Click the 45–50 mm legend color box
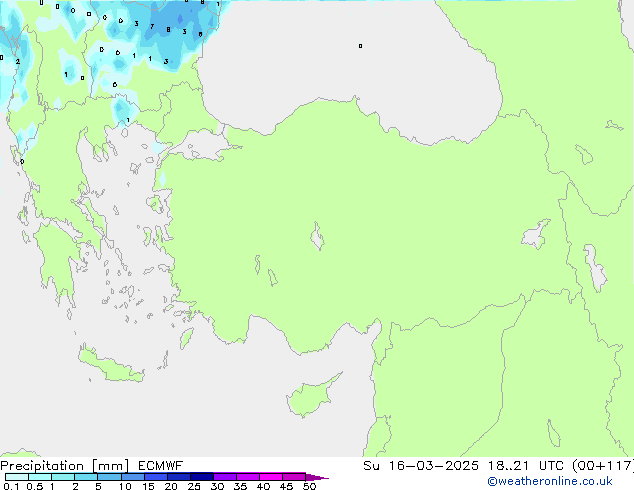This screenshot has height=490, width=634. [x=294, y=477]
